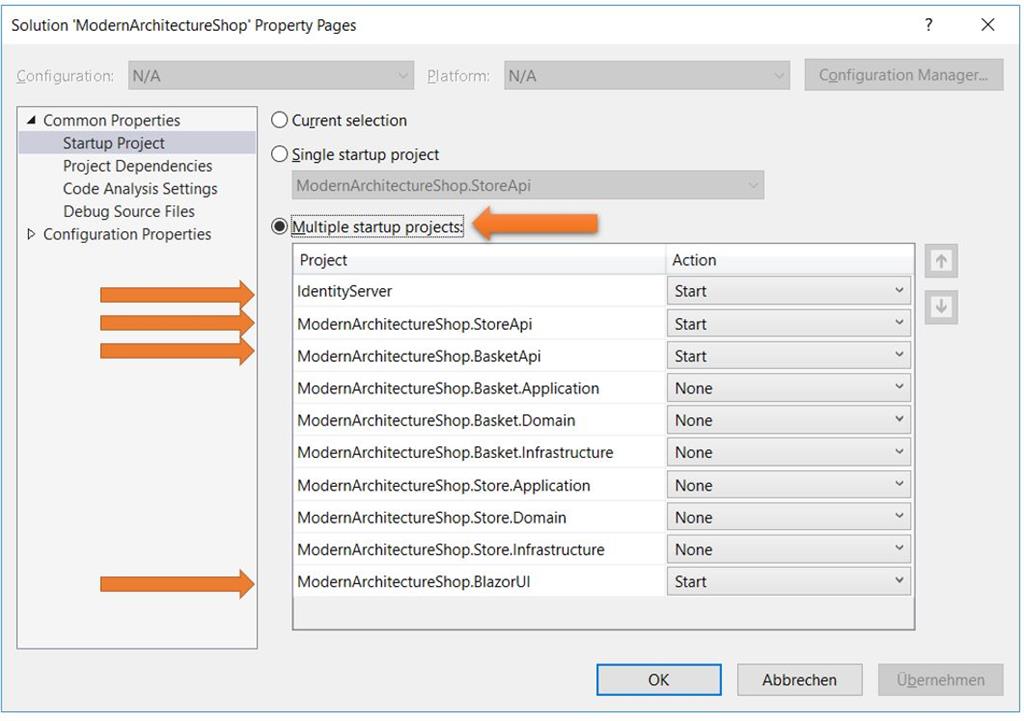Image resolution: width=1024 pixels, height=721 pixels.
Task: Click the help question mark icon
Action: (x=928, y=25)
